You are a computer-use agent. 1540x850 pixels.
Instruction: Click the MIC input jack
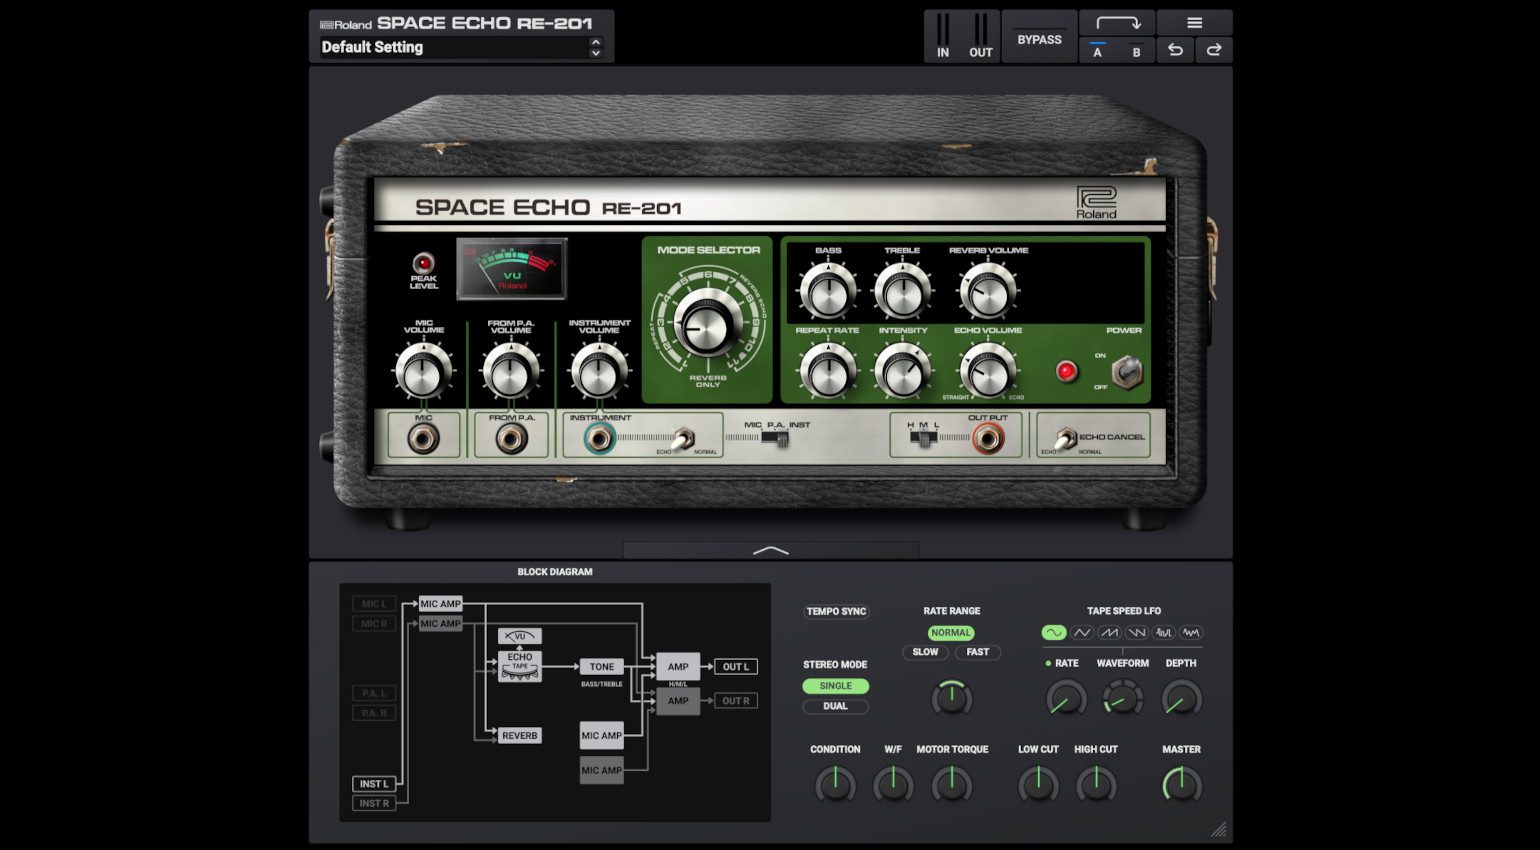point(423,438)
